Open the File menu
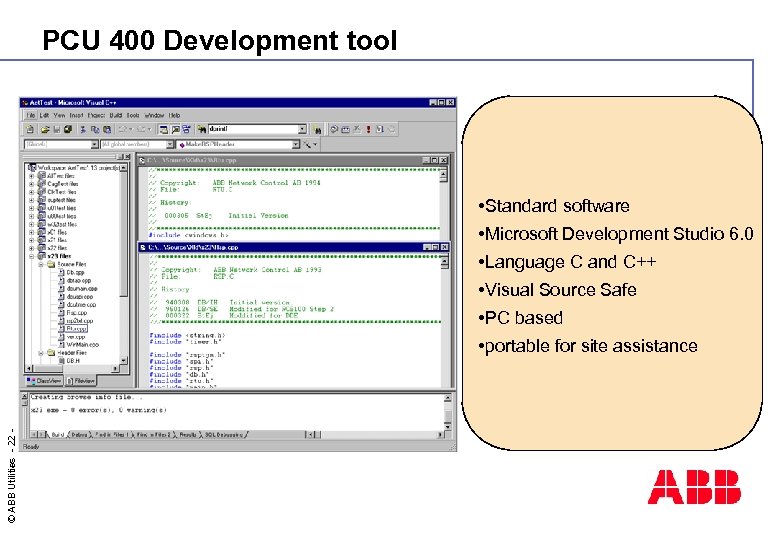This screenshot has height=540, width=780. (31, 115)
